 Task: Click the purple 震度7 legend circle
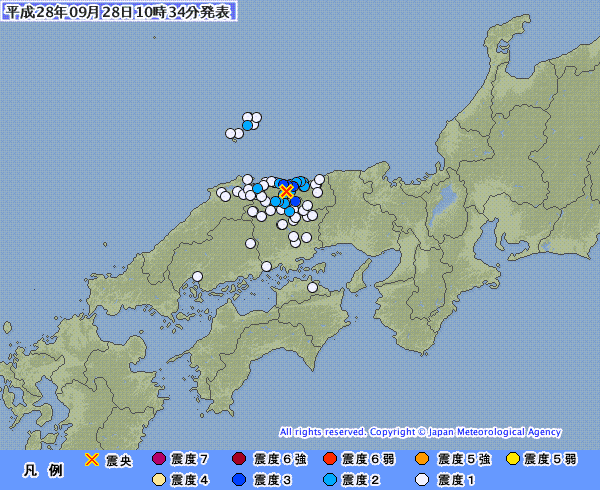(x=159, y=459)
